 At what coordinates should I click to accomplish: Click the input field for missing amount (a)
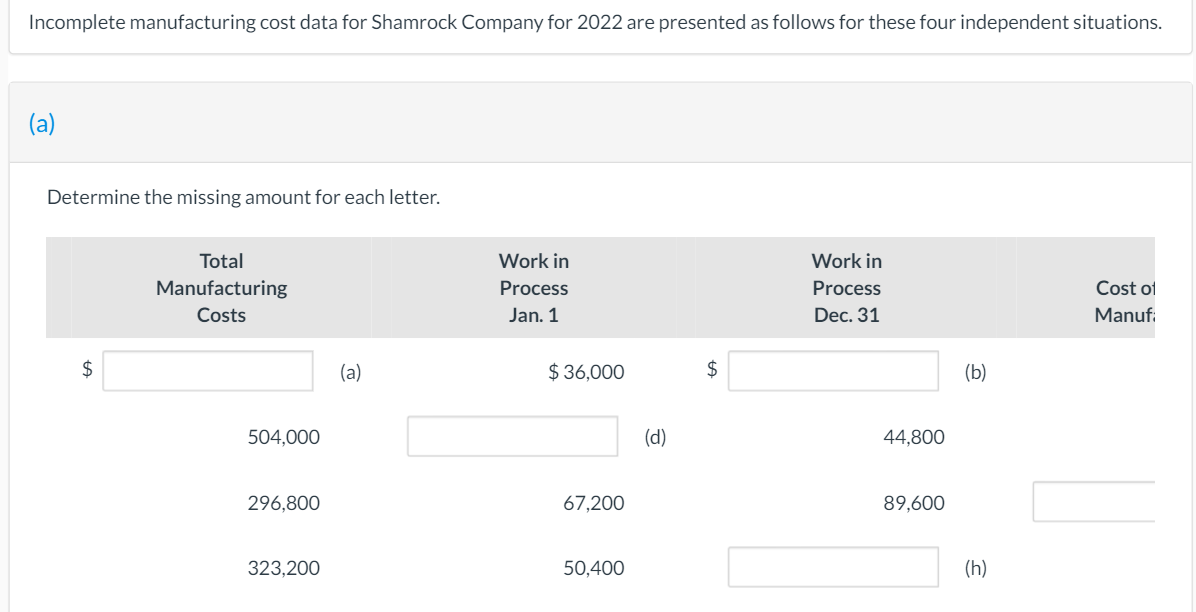point(207,371)
